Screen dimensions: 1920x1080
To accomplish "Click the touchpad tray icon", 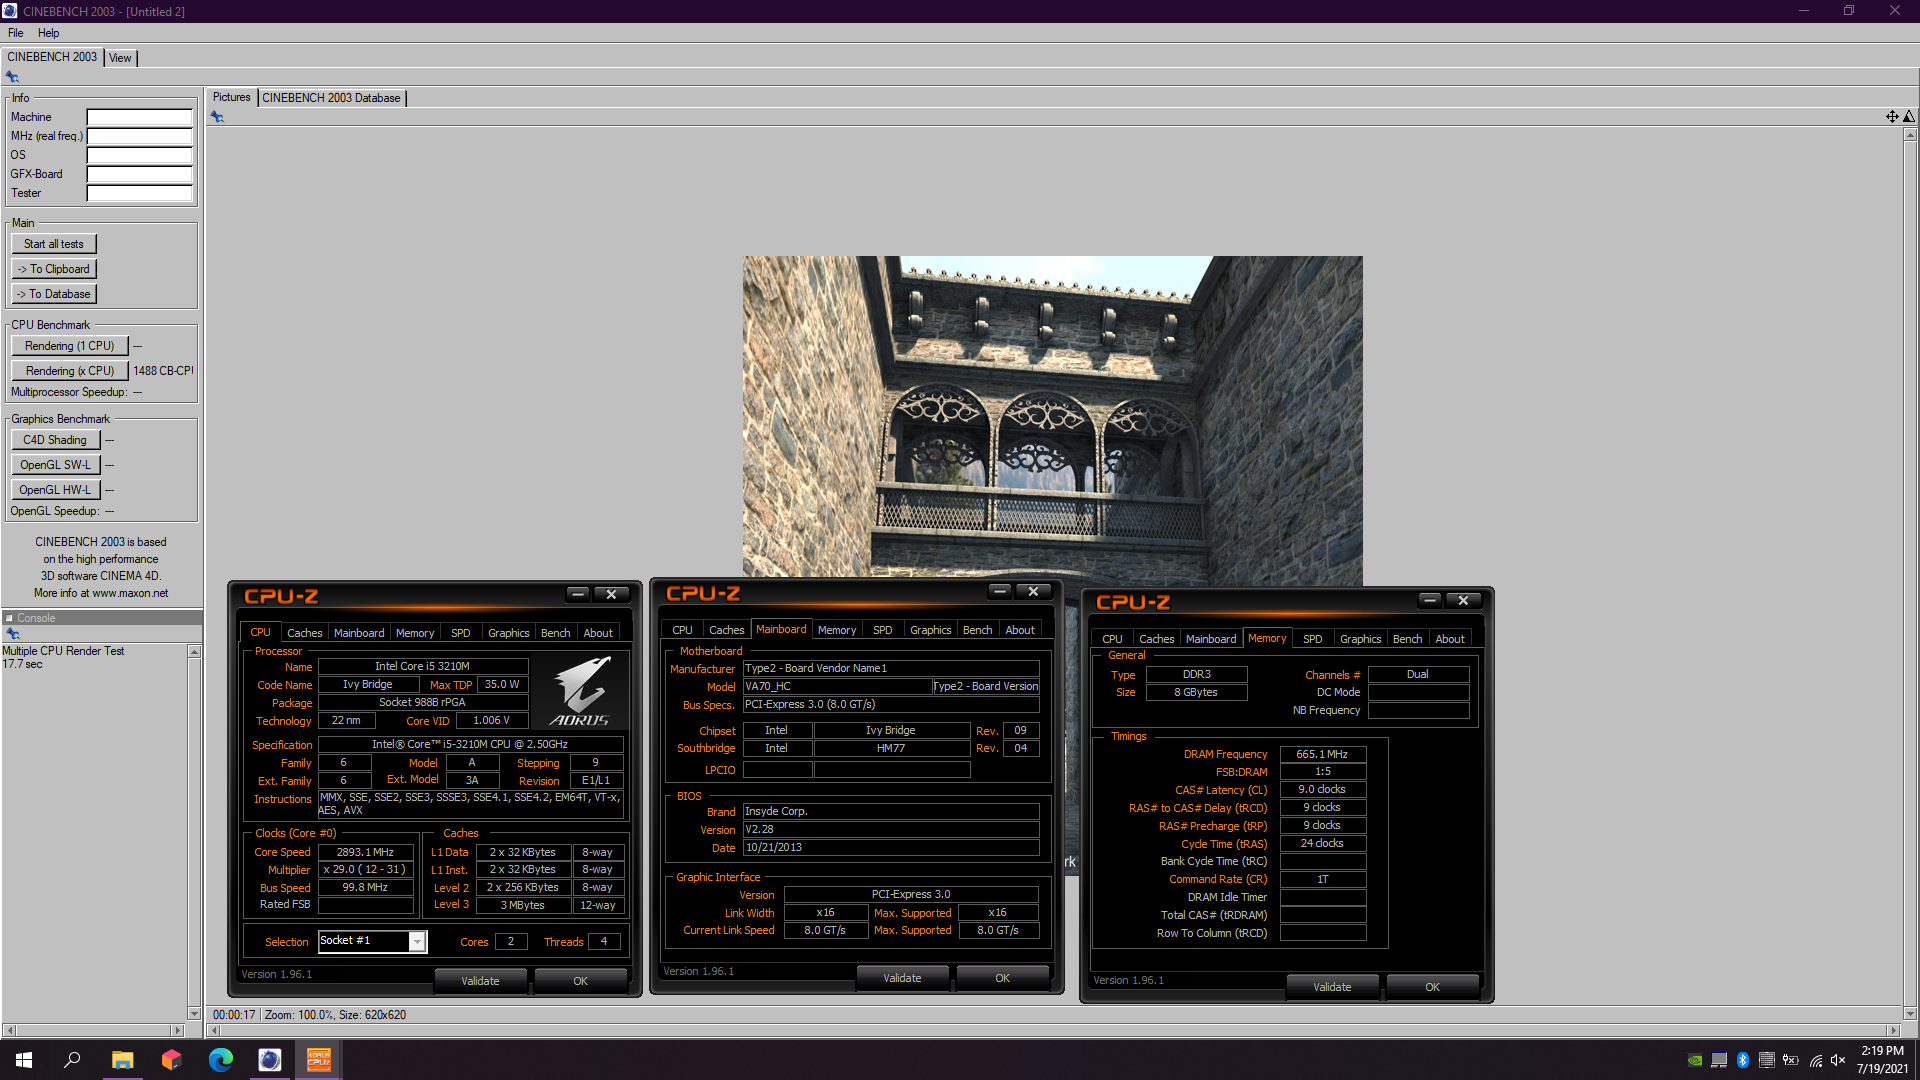I will point(1719,1060).
